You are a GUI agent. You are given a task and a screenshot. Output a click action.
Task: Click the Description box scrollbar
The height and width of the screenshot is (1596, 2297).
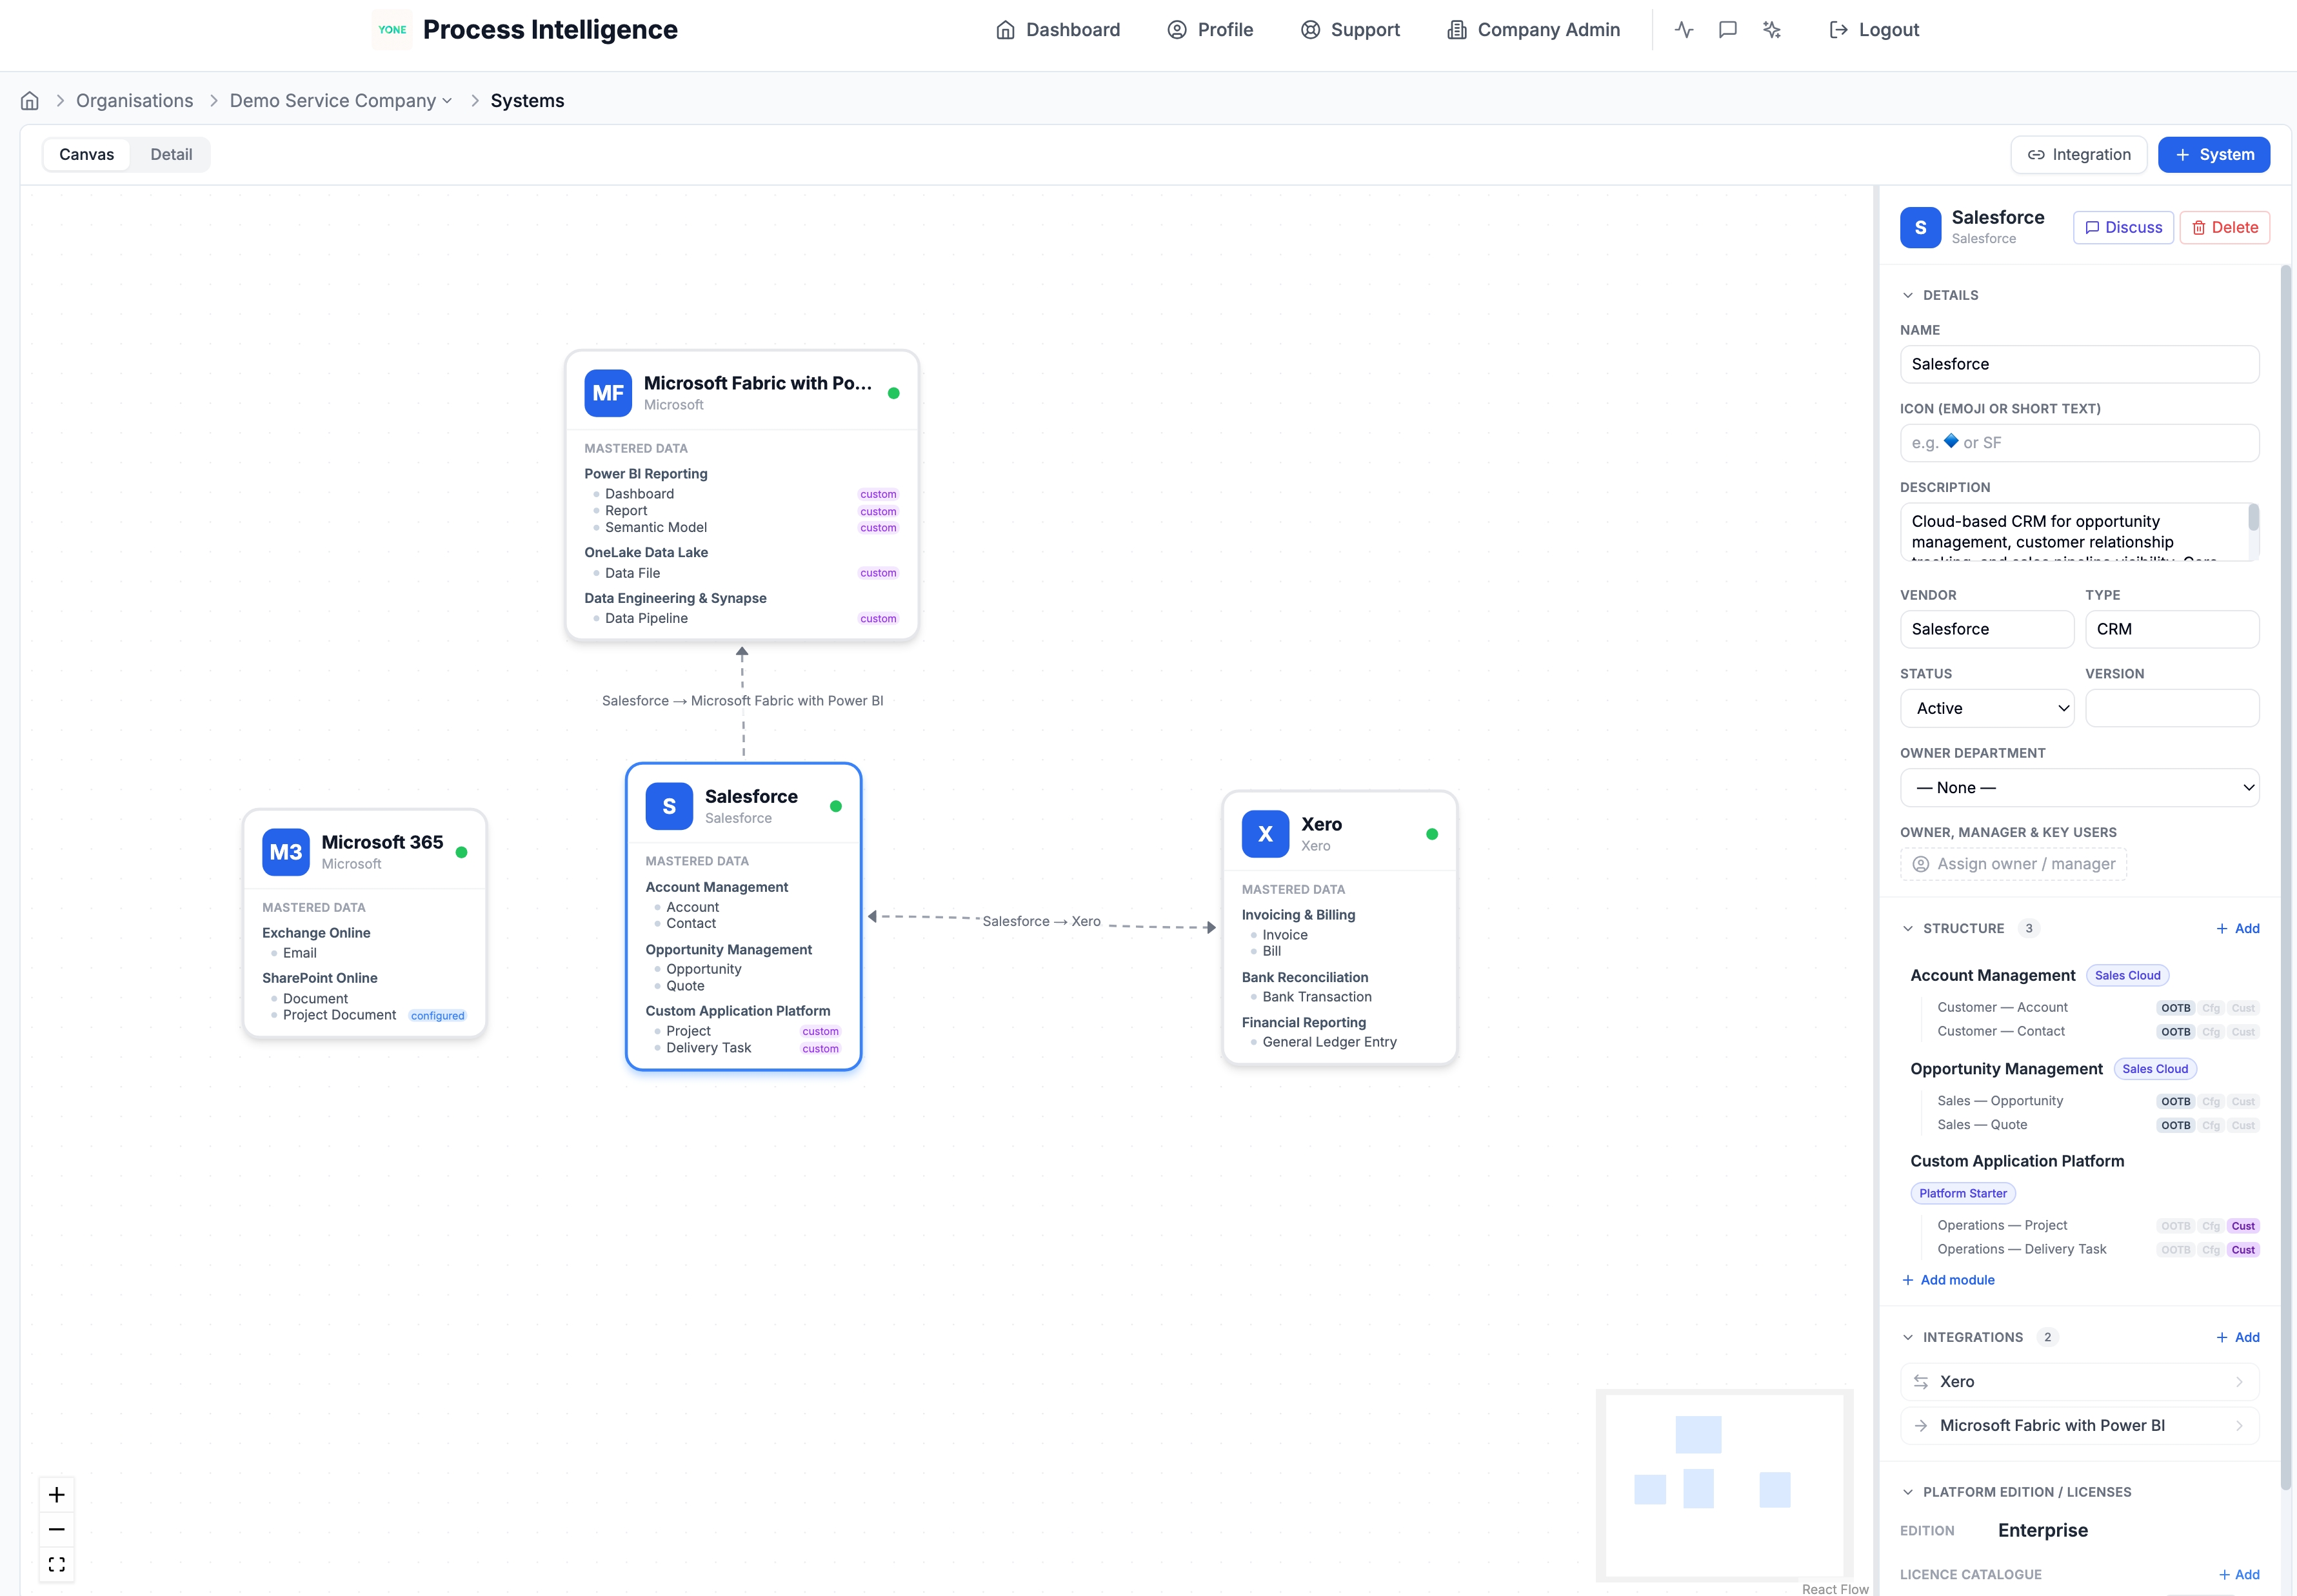2253,518
